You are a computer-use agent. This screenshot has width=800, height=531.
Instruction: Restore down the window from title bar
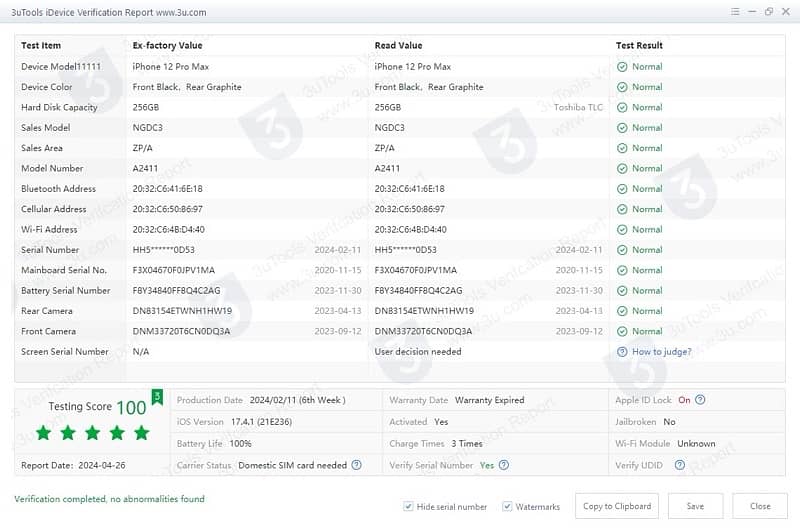pos(769,11)
